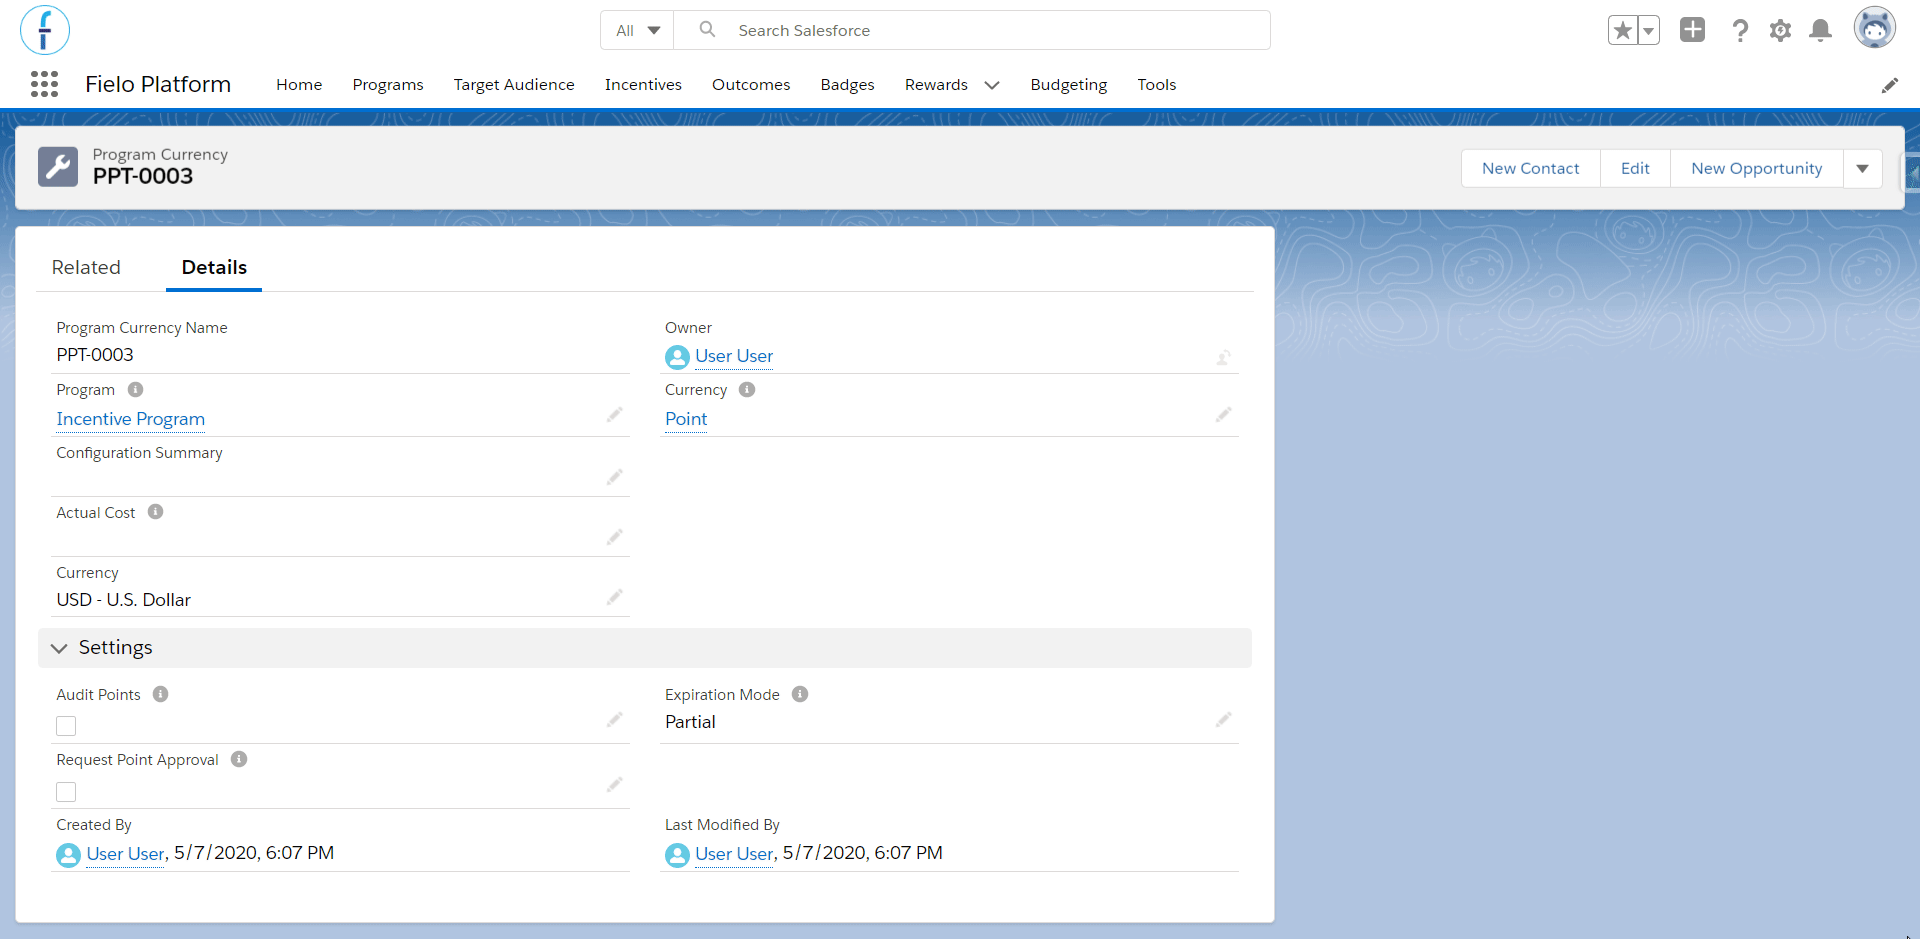This screenshot has width=1920, height=939.
Task: Click the Search Salesforce input field
Action: pos(972,30)
